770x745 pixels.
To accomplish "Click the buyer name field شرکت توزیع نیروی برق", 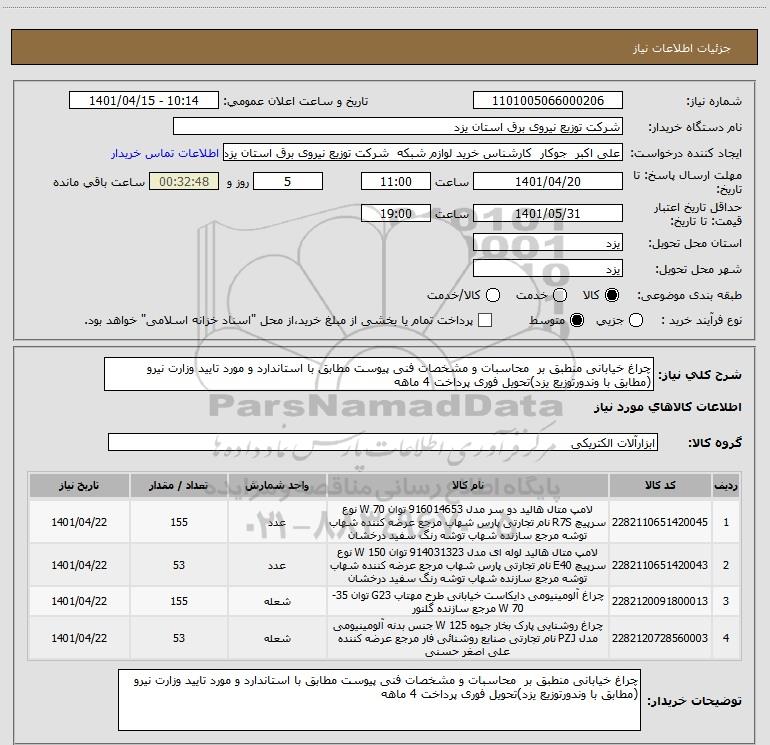I will 398,127.
